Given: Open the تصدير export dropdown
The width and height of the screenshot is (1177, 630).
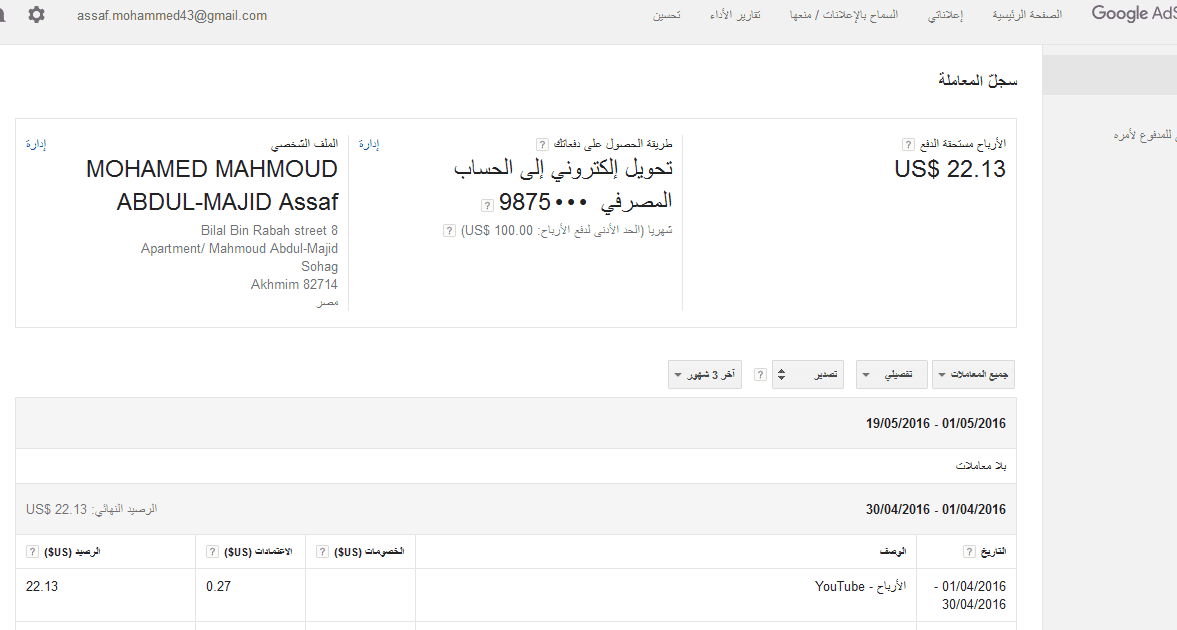Looking at the screenshot, I should [x=808, y=375].
